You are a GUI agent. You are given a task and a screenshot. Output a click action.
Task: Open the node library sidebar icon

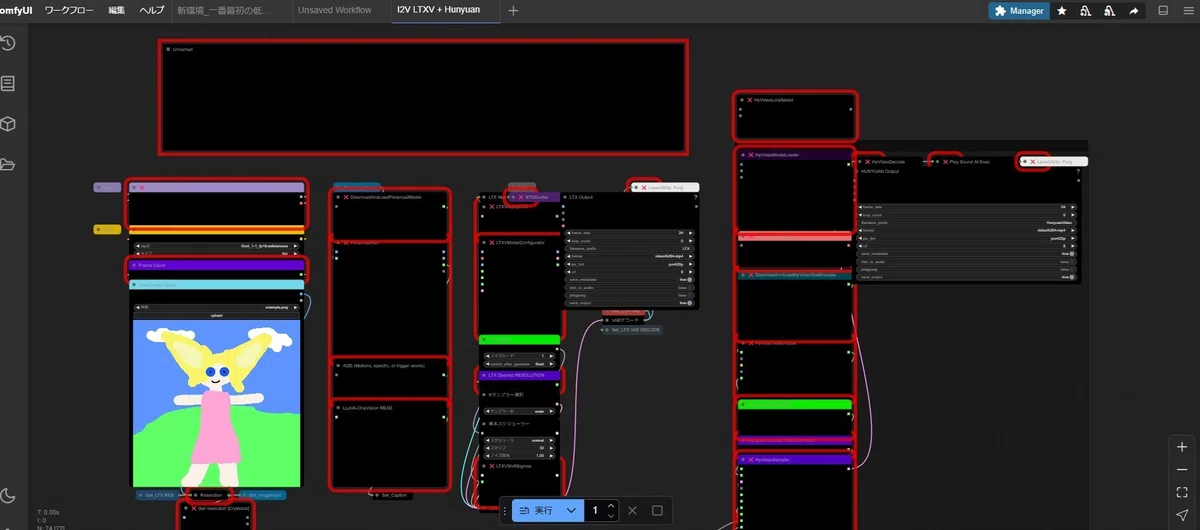[7, 84]
